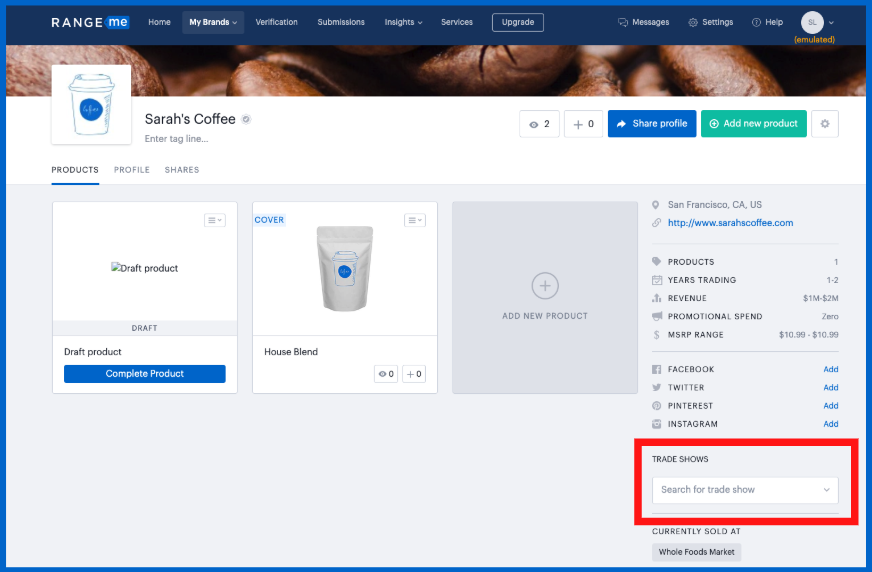
Task: Click the Pinterest icon
Action: pyautogui.click(x=657, y=406)
